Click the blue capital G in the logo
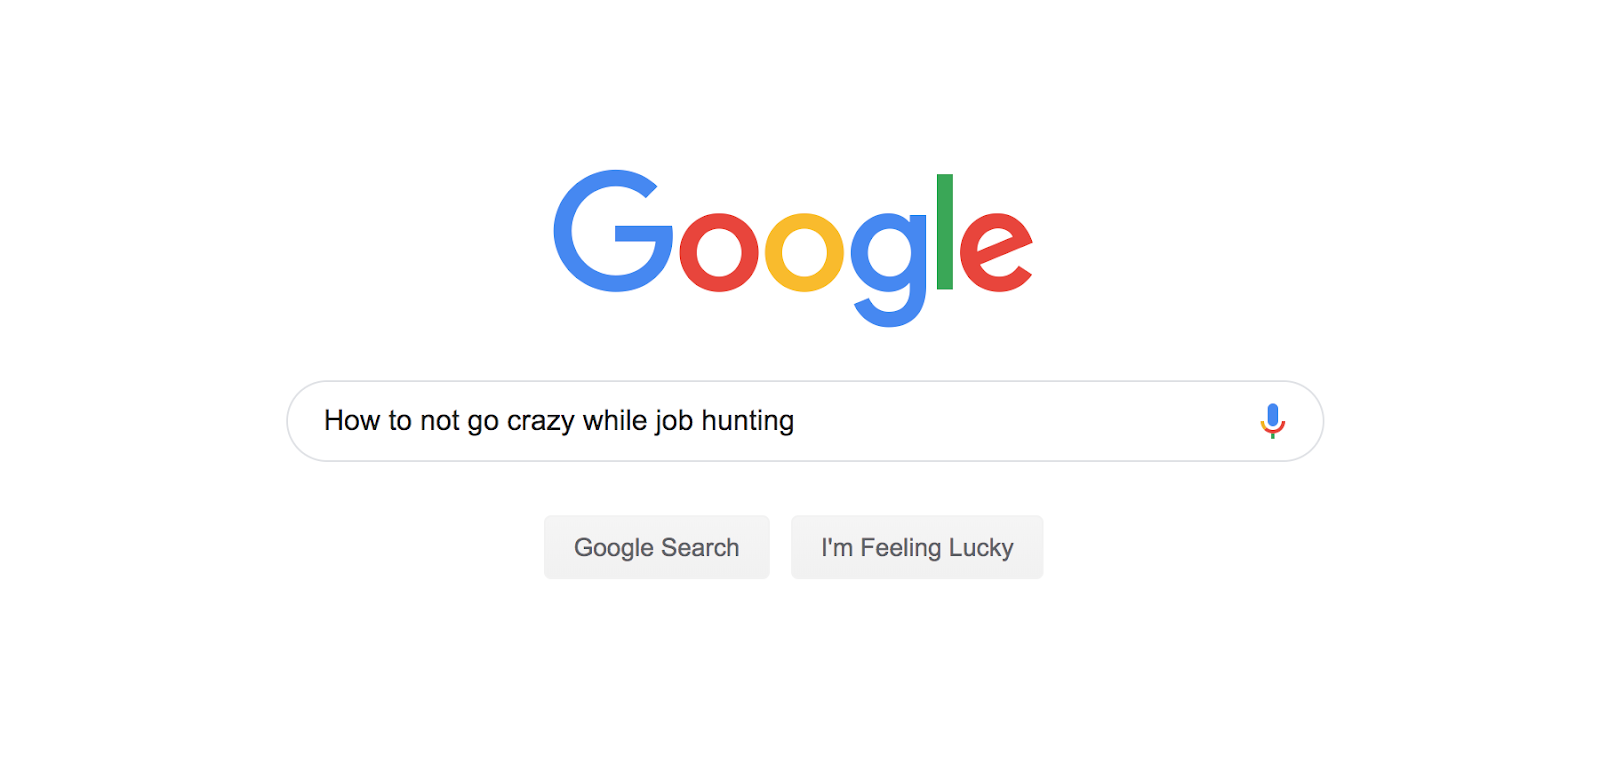Screen dimensions: 1600x764 pyautogui.click(x=613, y=231)
